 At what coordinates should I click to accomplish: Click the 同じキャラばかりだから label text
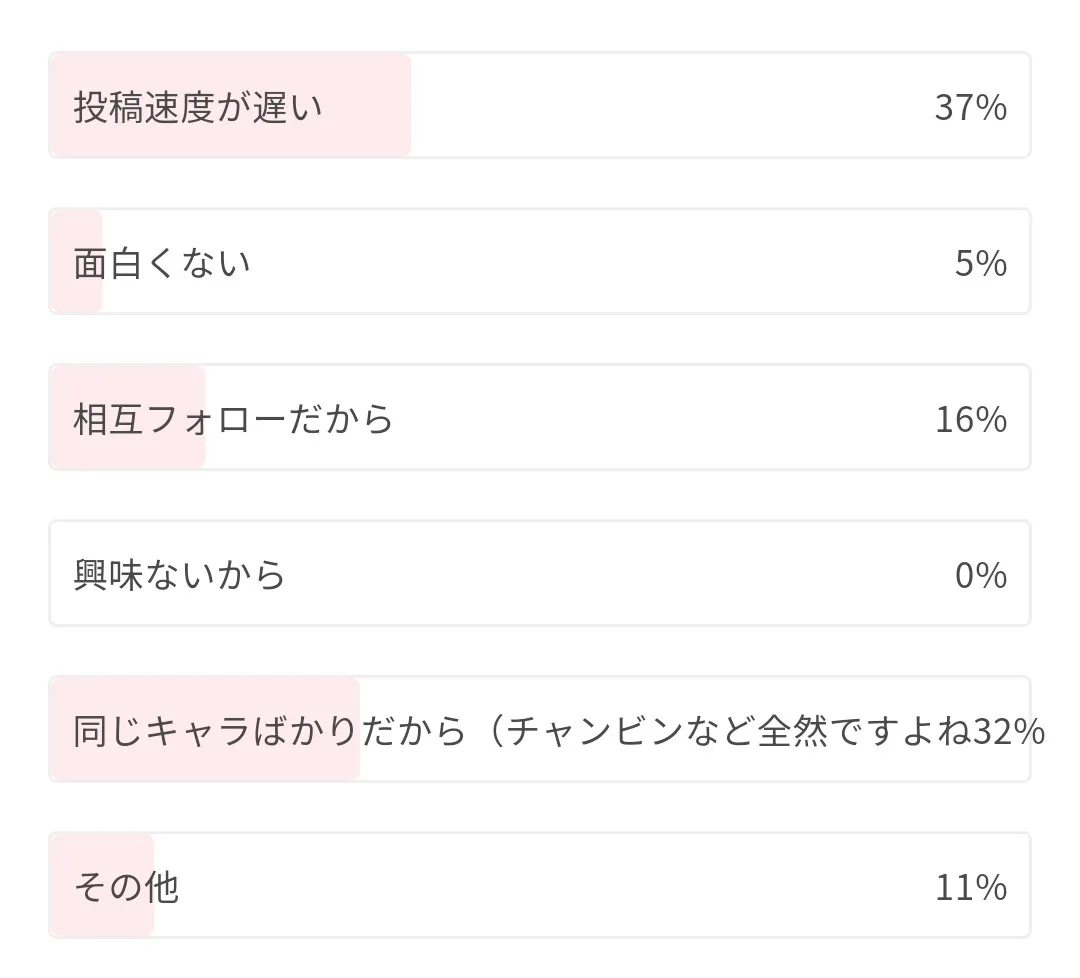tap(270, 731)
